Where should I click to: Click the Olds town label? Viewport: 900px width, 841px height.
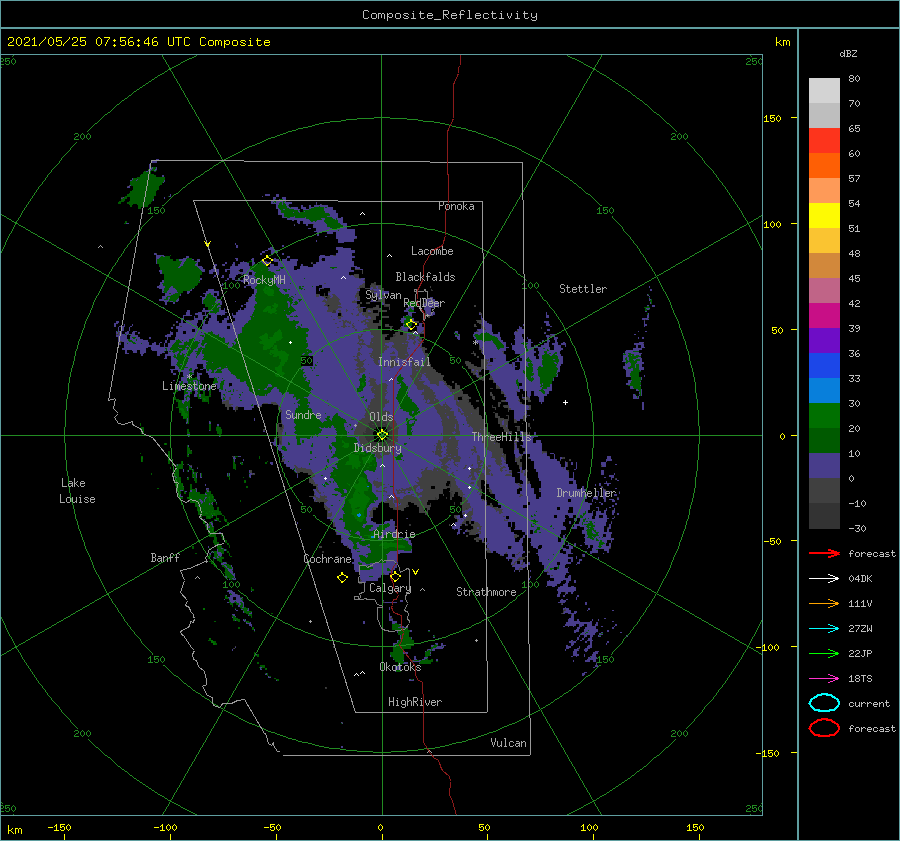381,417
